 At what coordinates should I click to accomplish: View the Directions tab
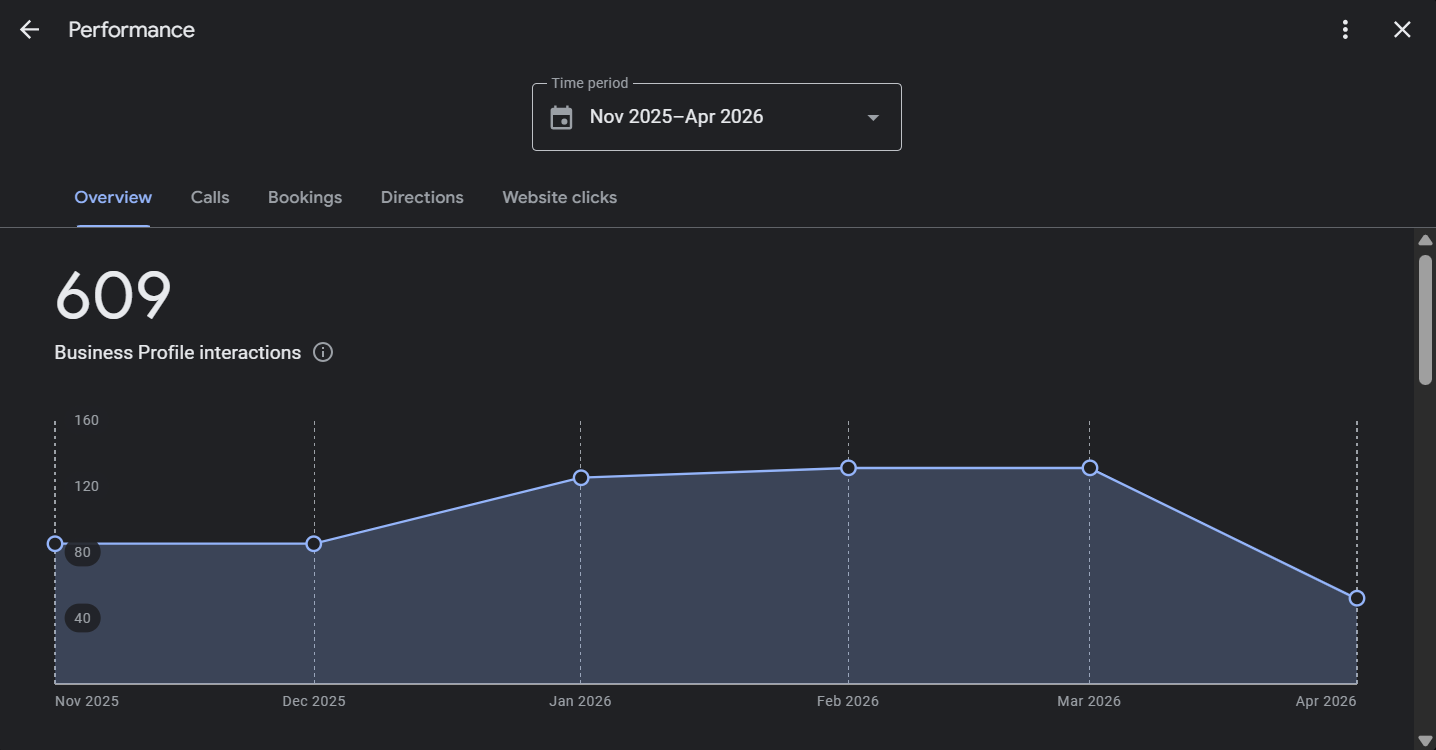point(421,197)
